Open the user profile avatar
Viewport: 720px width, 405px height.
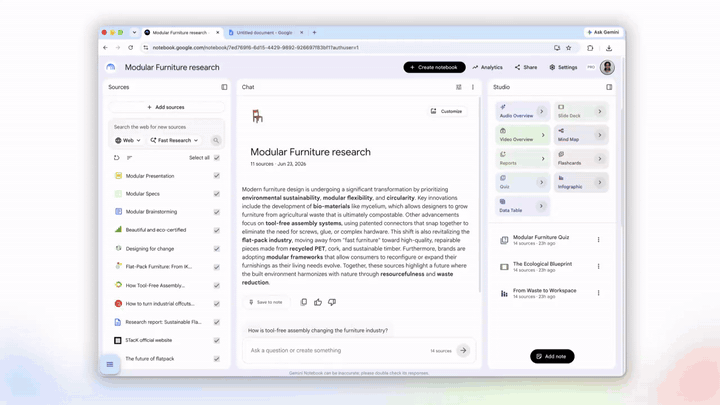(607, 68)
